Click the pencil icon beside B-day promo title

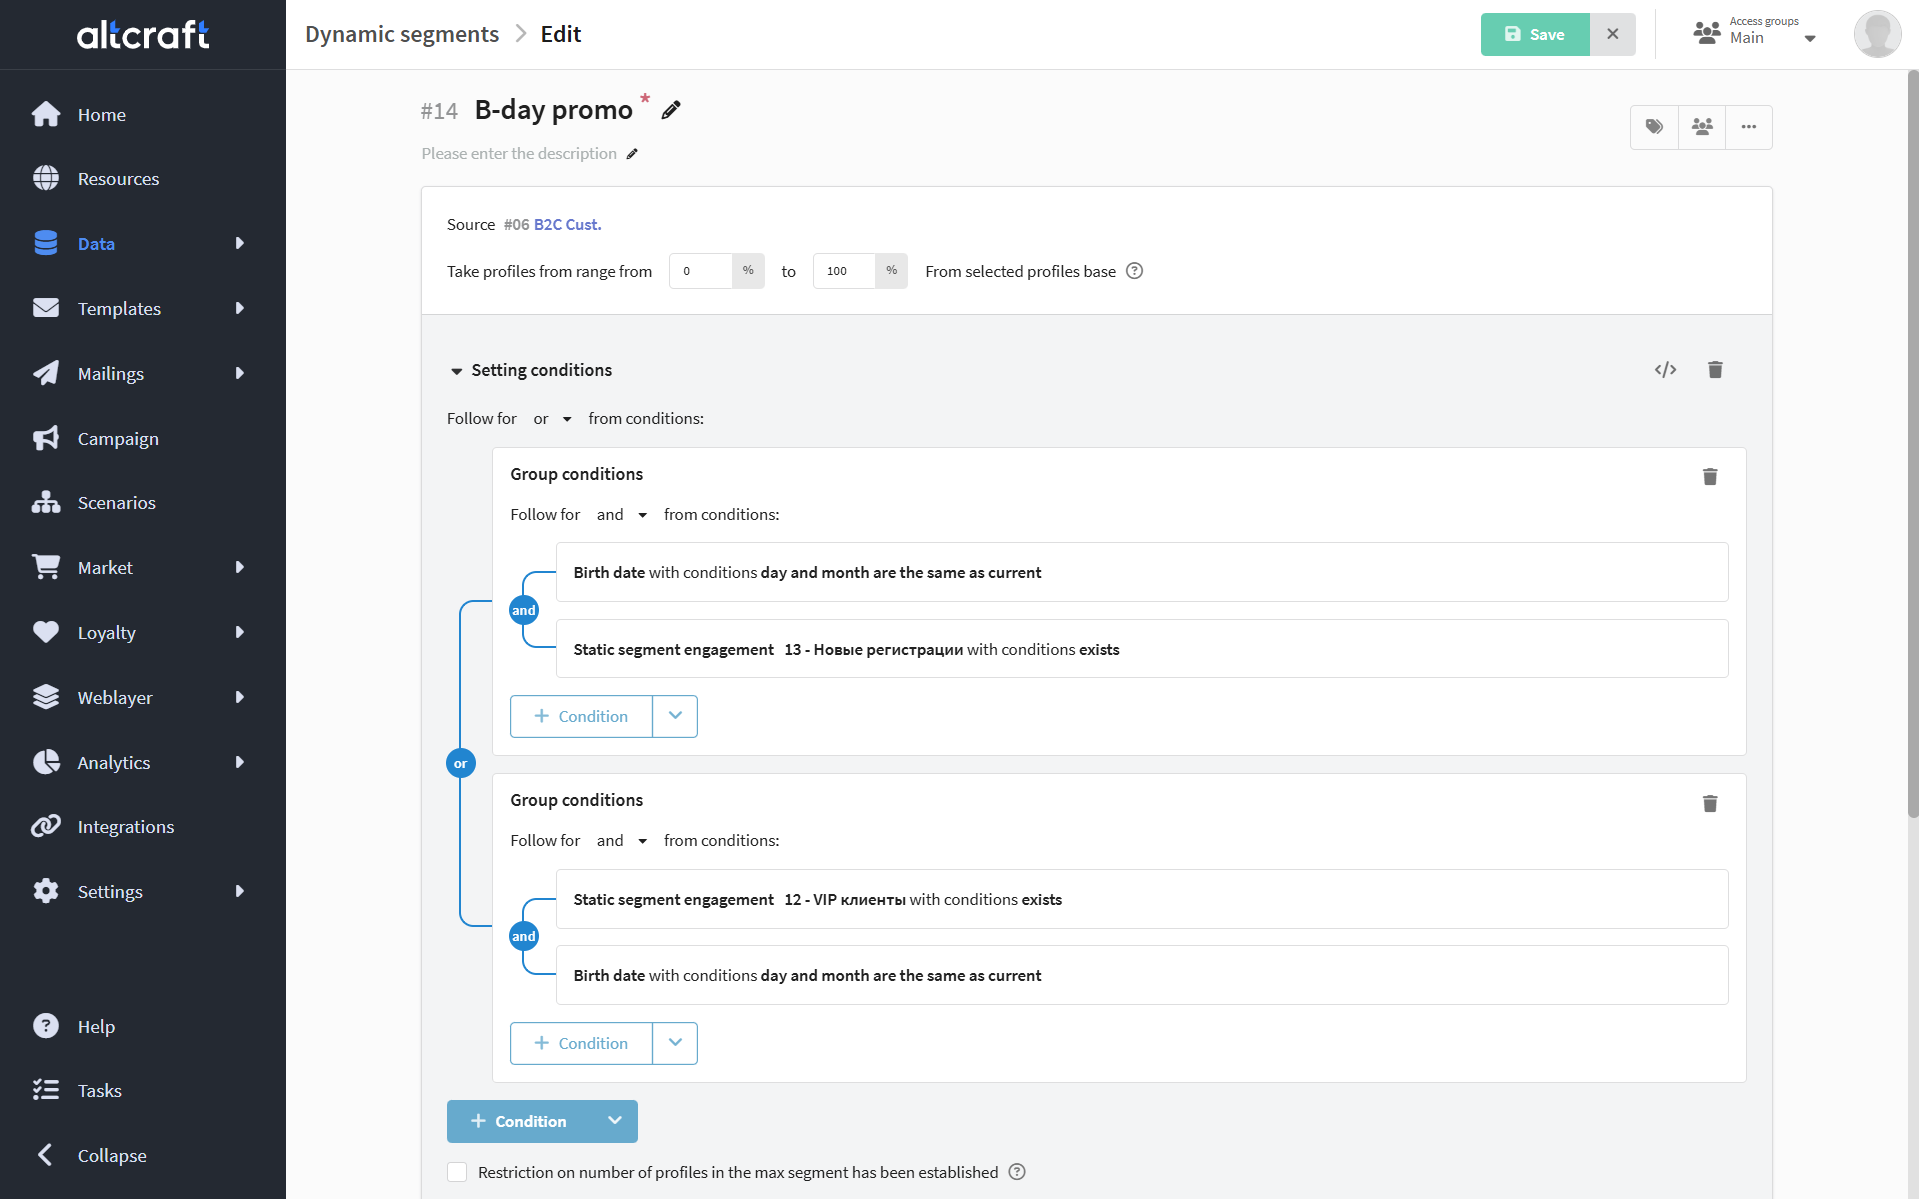[671, 110]
